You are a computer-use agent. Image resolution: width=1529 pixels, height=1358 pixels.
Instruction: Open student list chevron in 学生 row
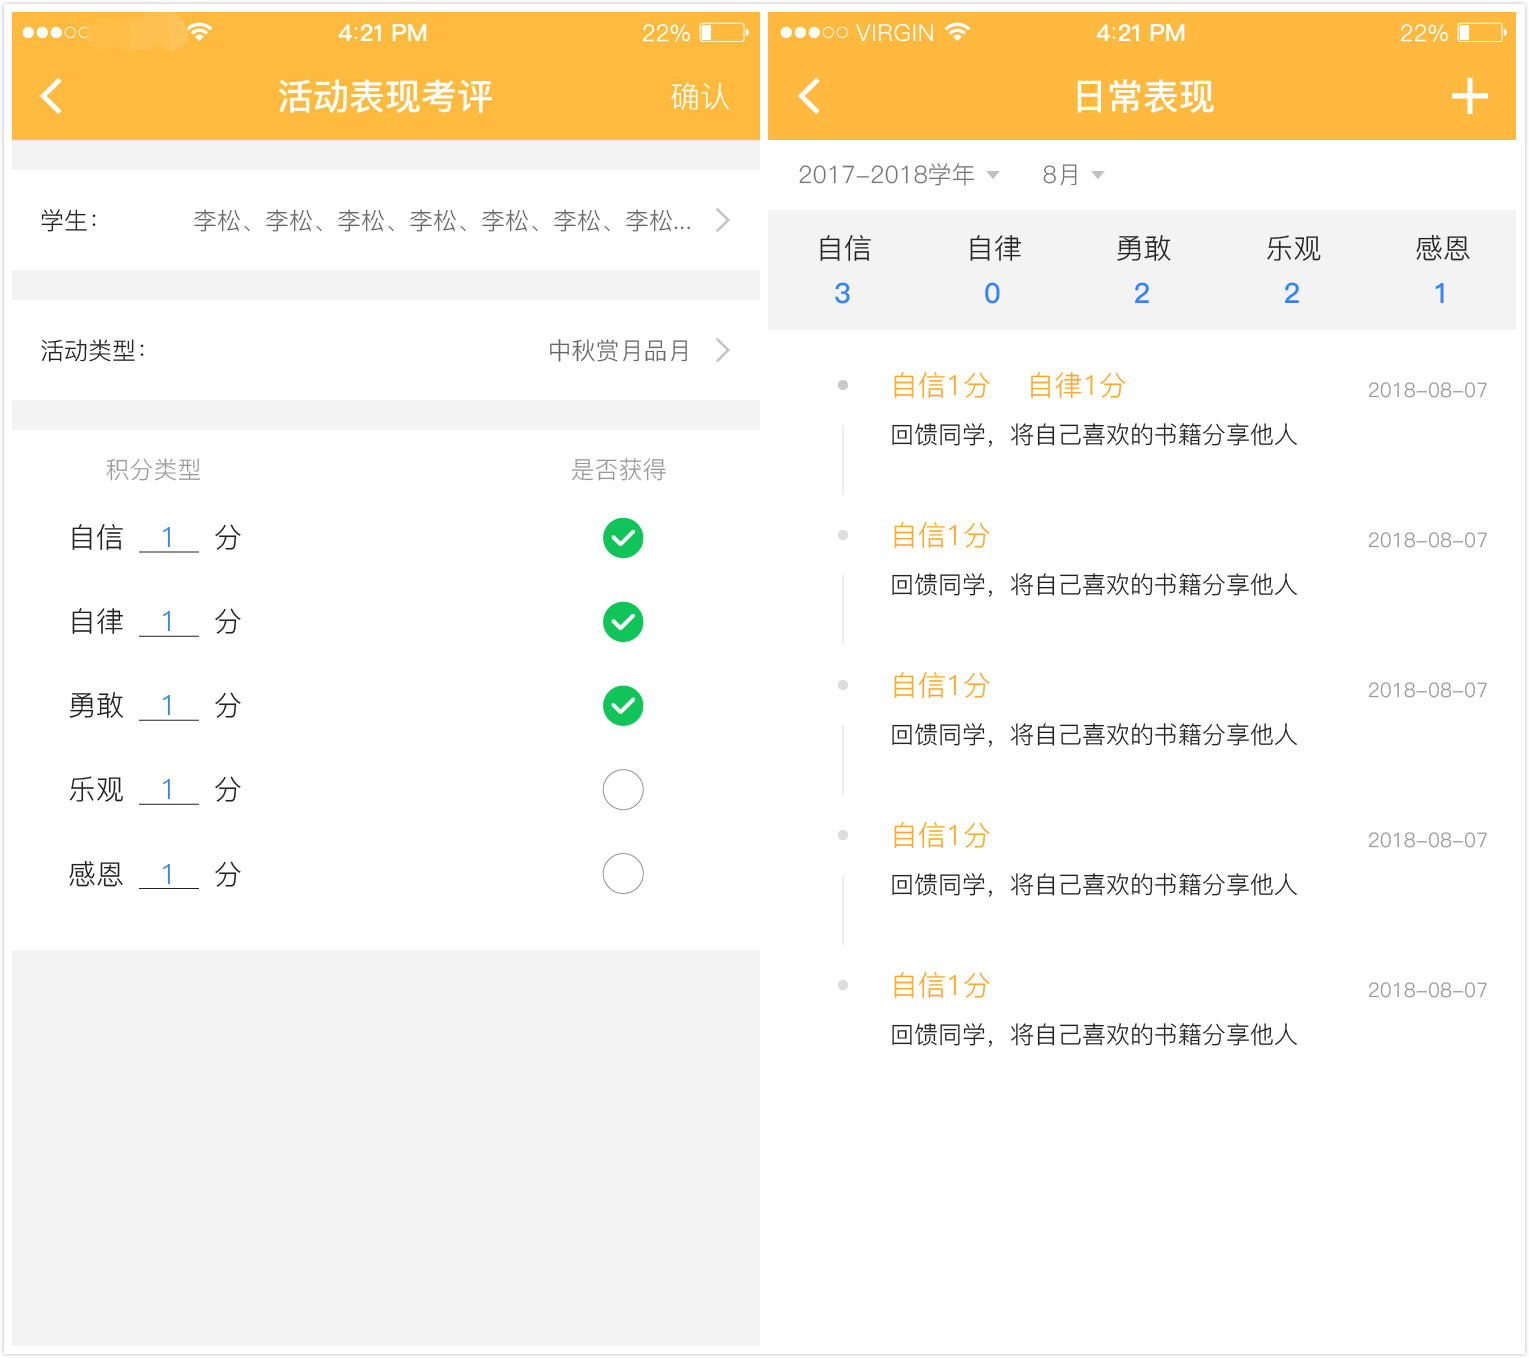click(x=723, y=220)
